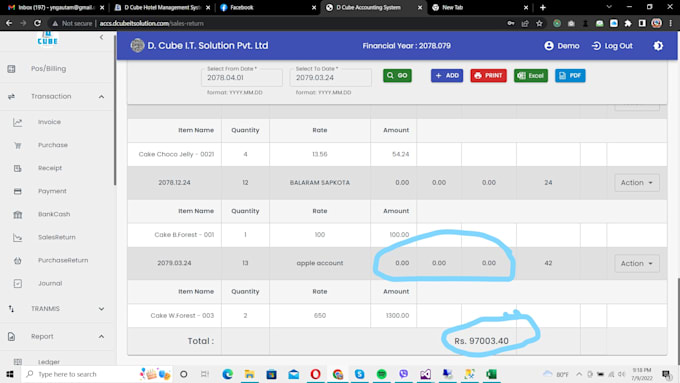Click the BankCash building icon
The height and width of the screenshot is (383, 680).
coord(17,214)
